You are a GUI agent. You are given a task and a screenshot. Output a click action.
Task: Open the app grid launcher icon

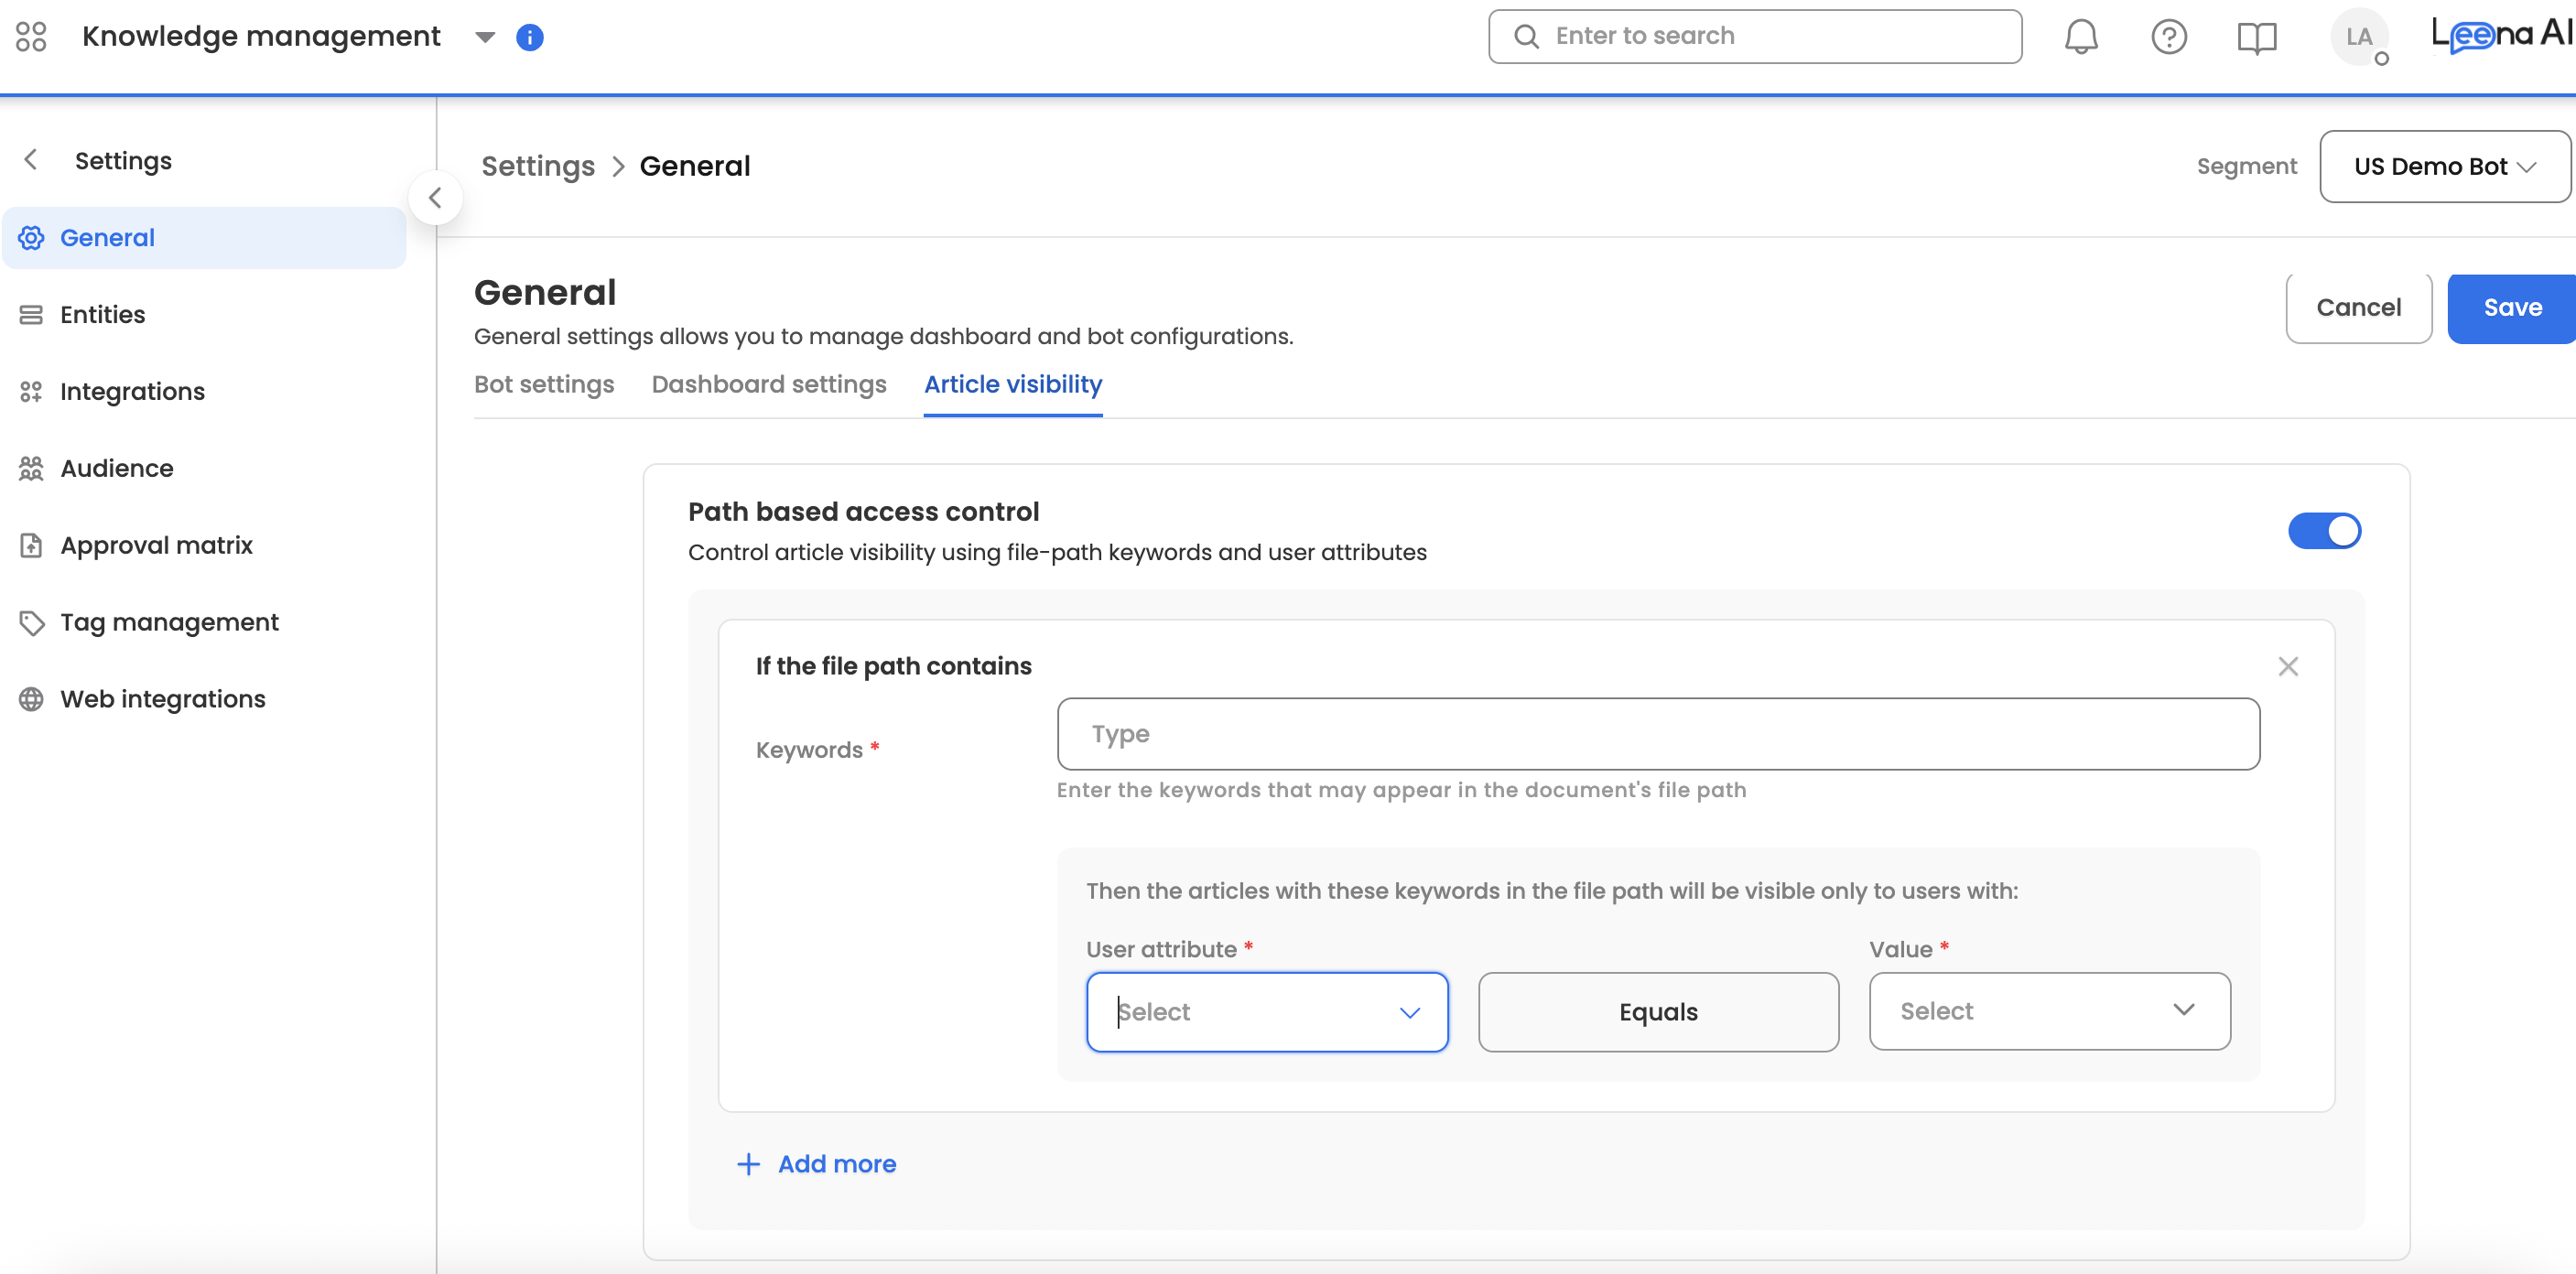coord(31,37)
